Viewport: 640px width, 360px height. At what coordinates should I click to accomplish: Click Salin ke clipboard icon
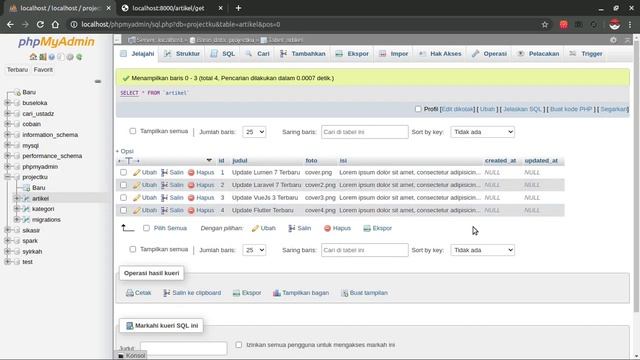(x=167, y=293)
